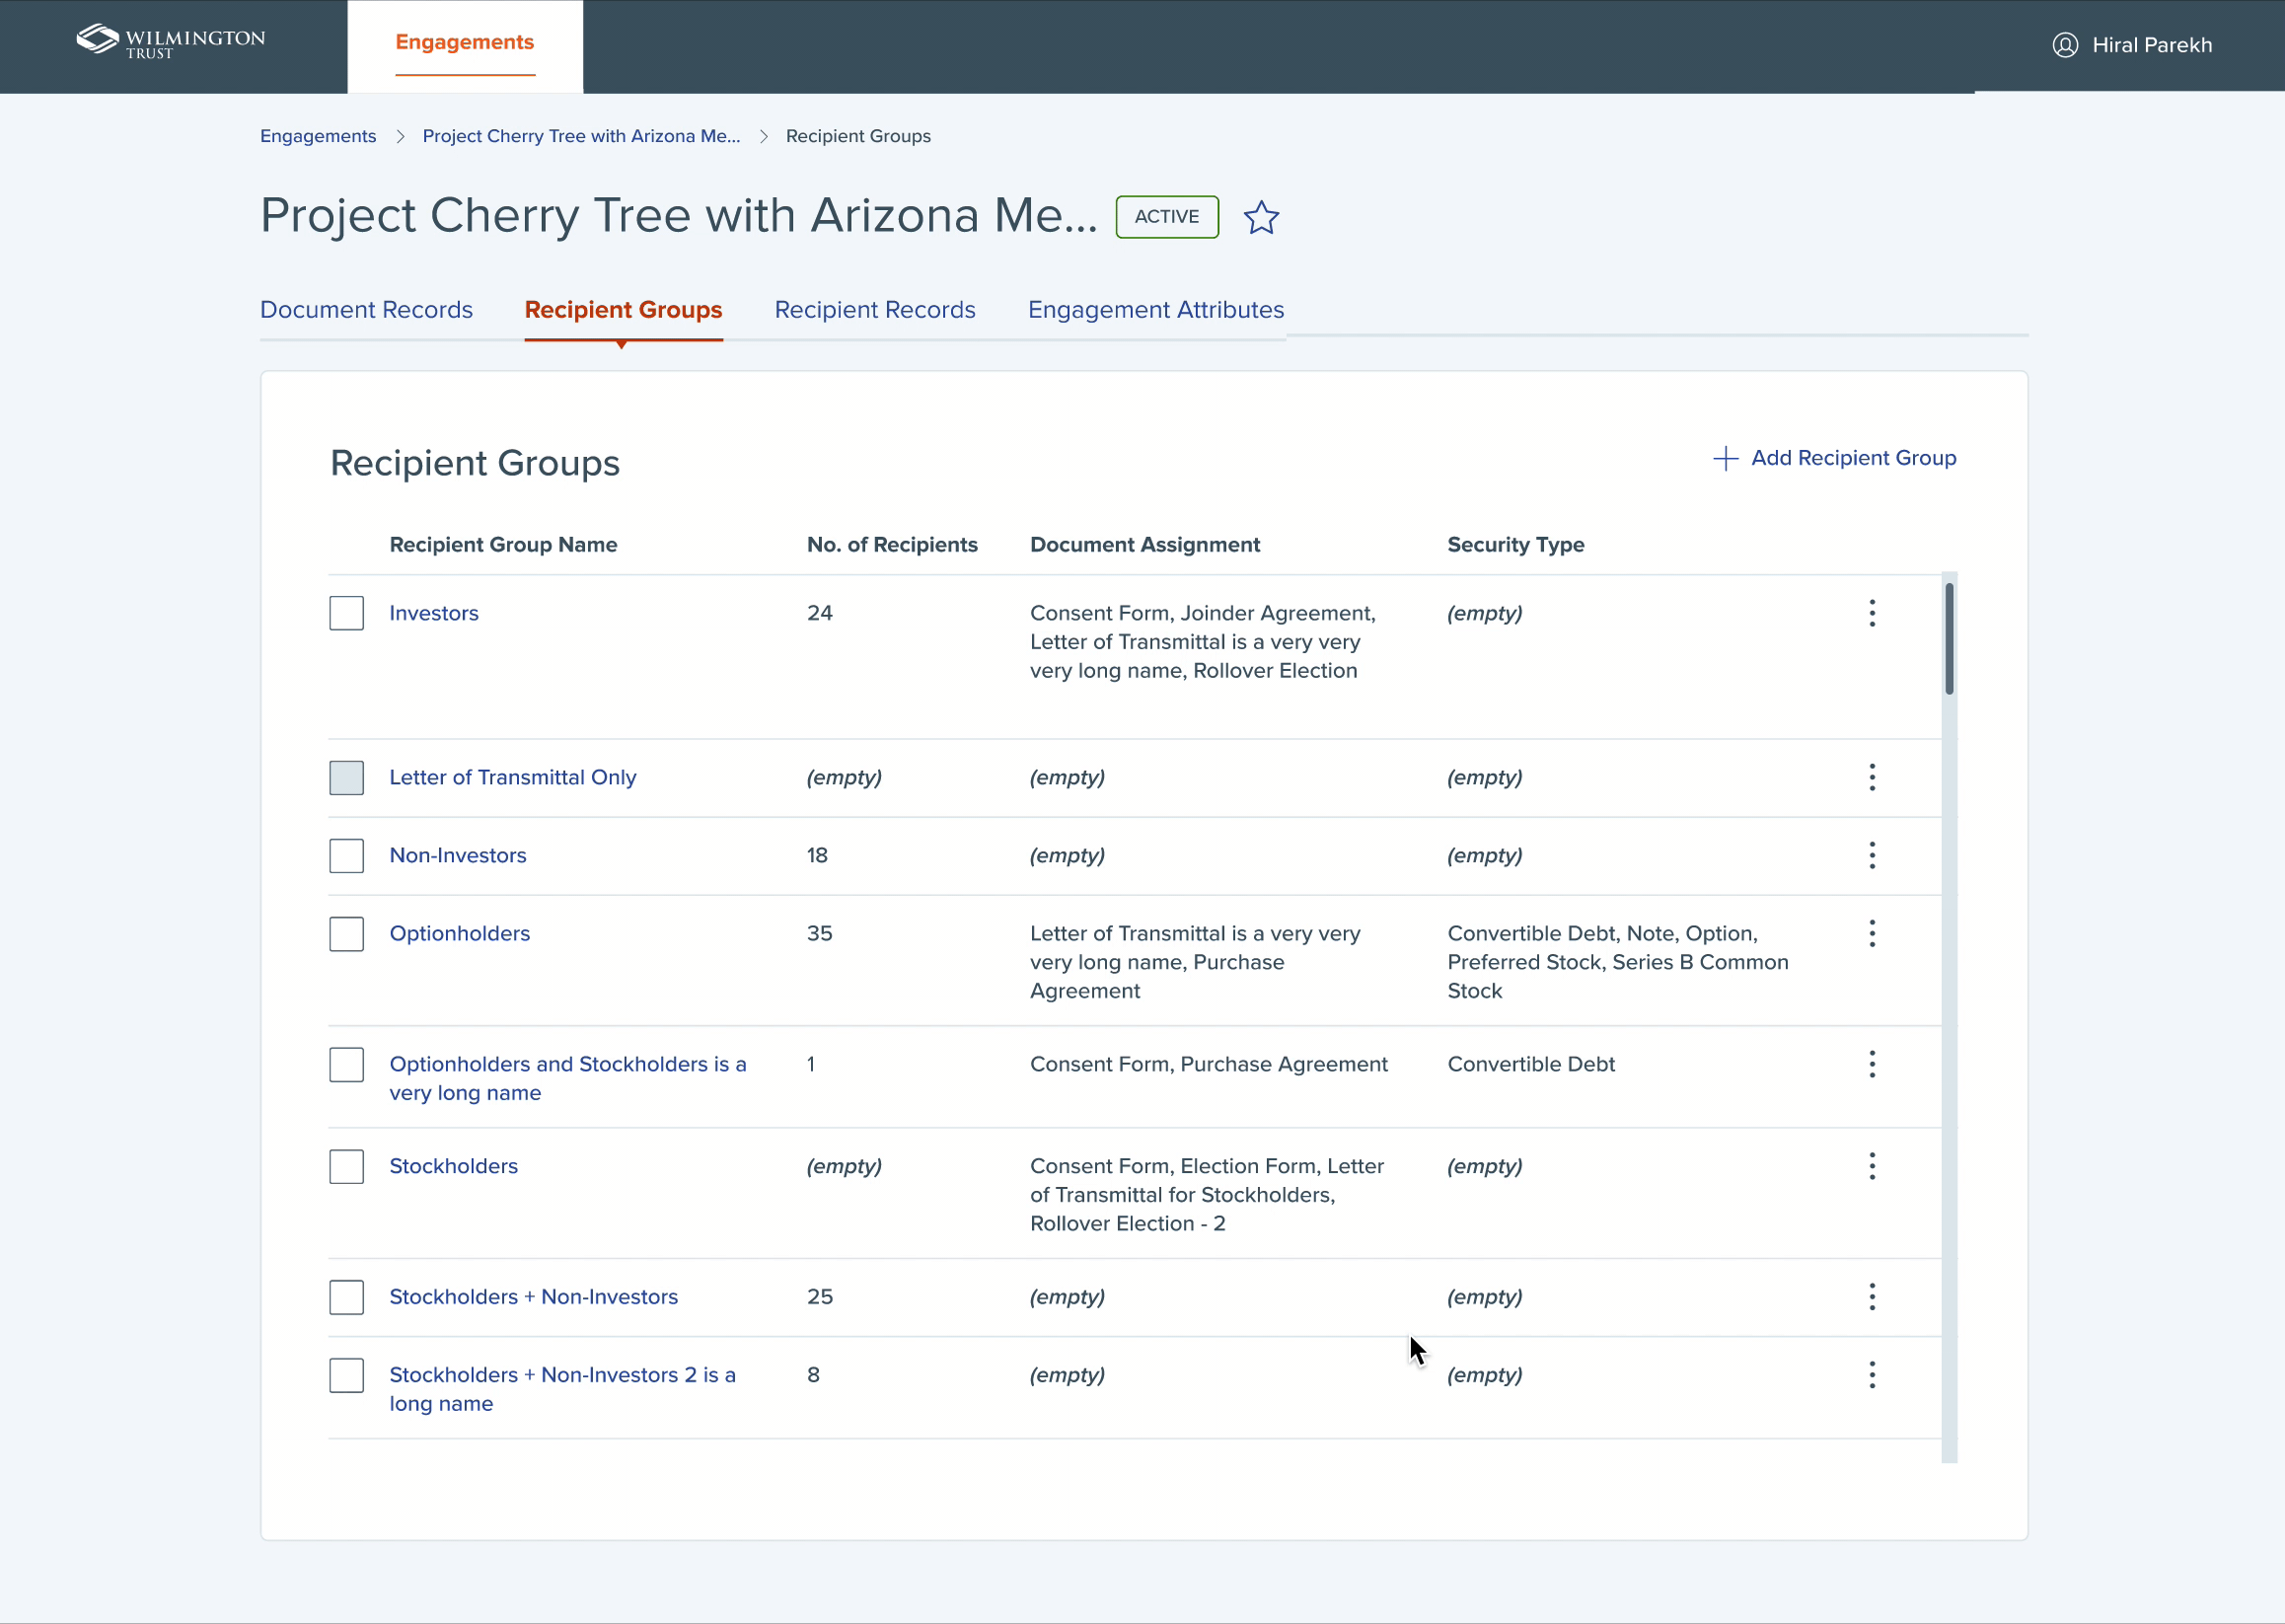The image size is (2285, 1624).
Task: Click the Consent Form, Purchase Agreement cell
Action: [x=1209, y=1064]
